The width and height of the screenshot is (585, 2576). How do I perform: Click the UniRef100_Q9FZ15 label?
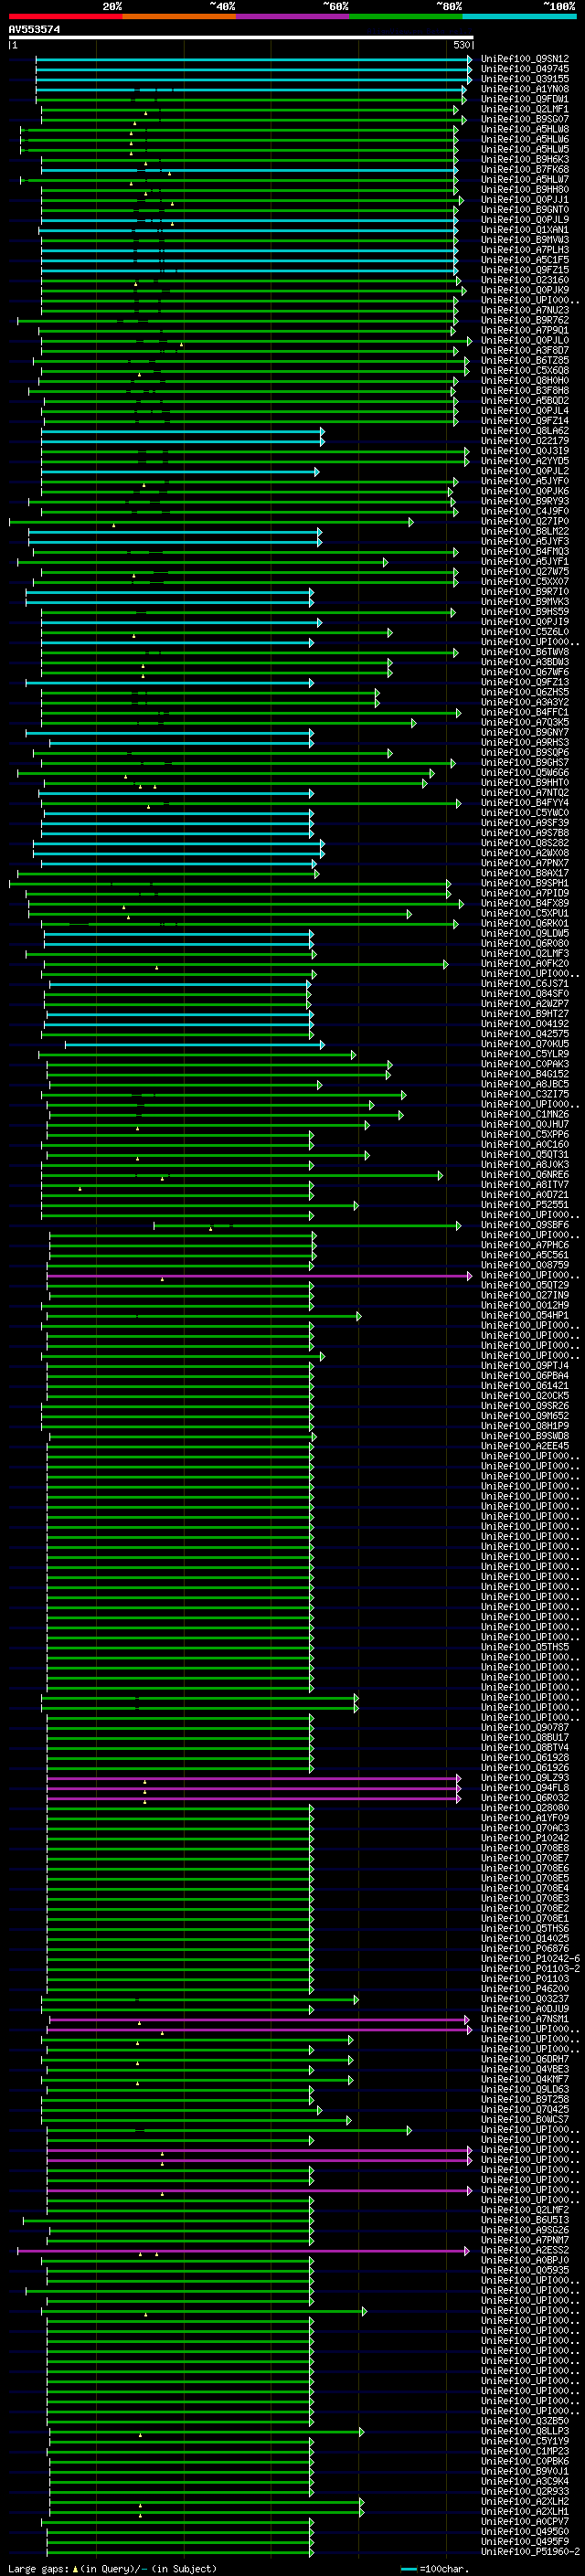[525, 270]
